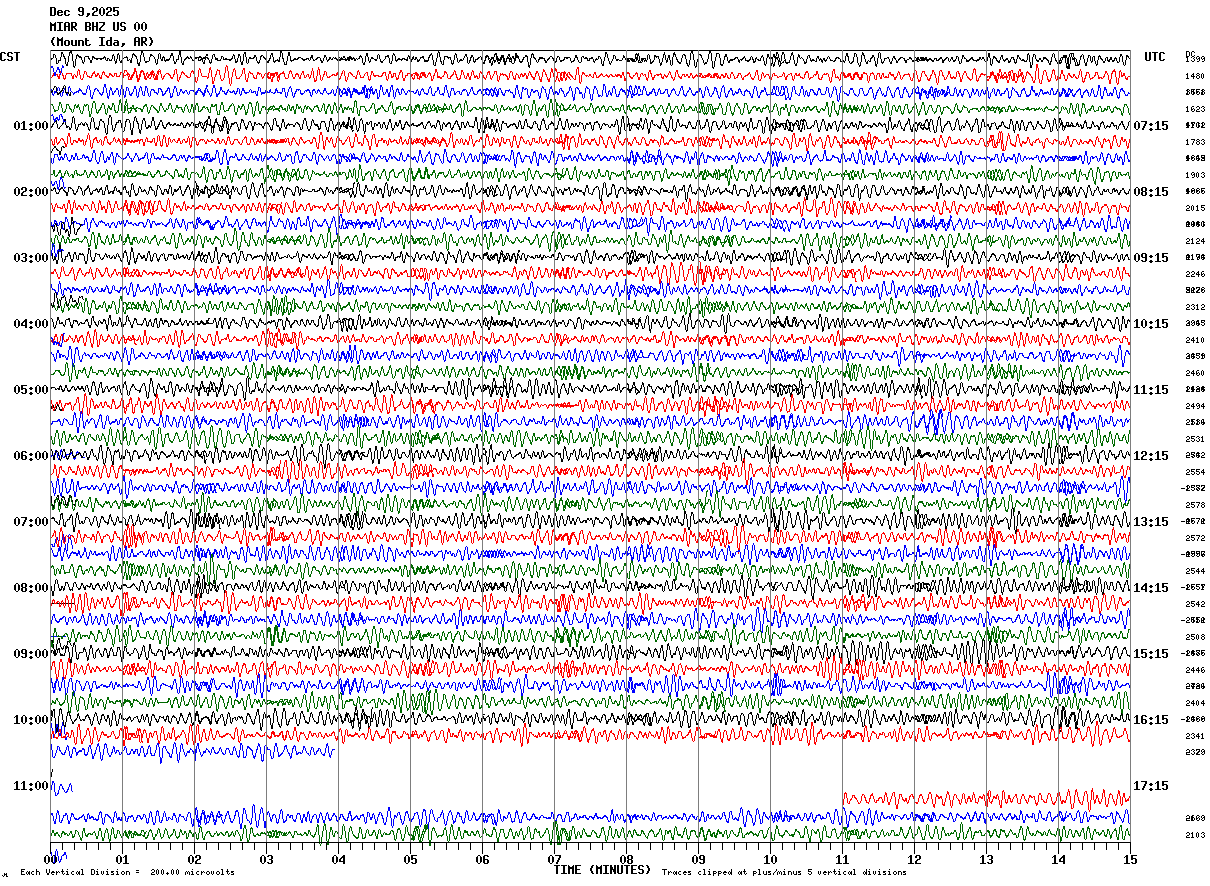Click the DC offset value "2246"
Screen dimensions: 1210x886
(1195, 274)
